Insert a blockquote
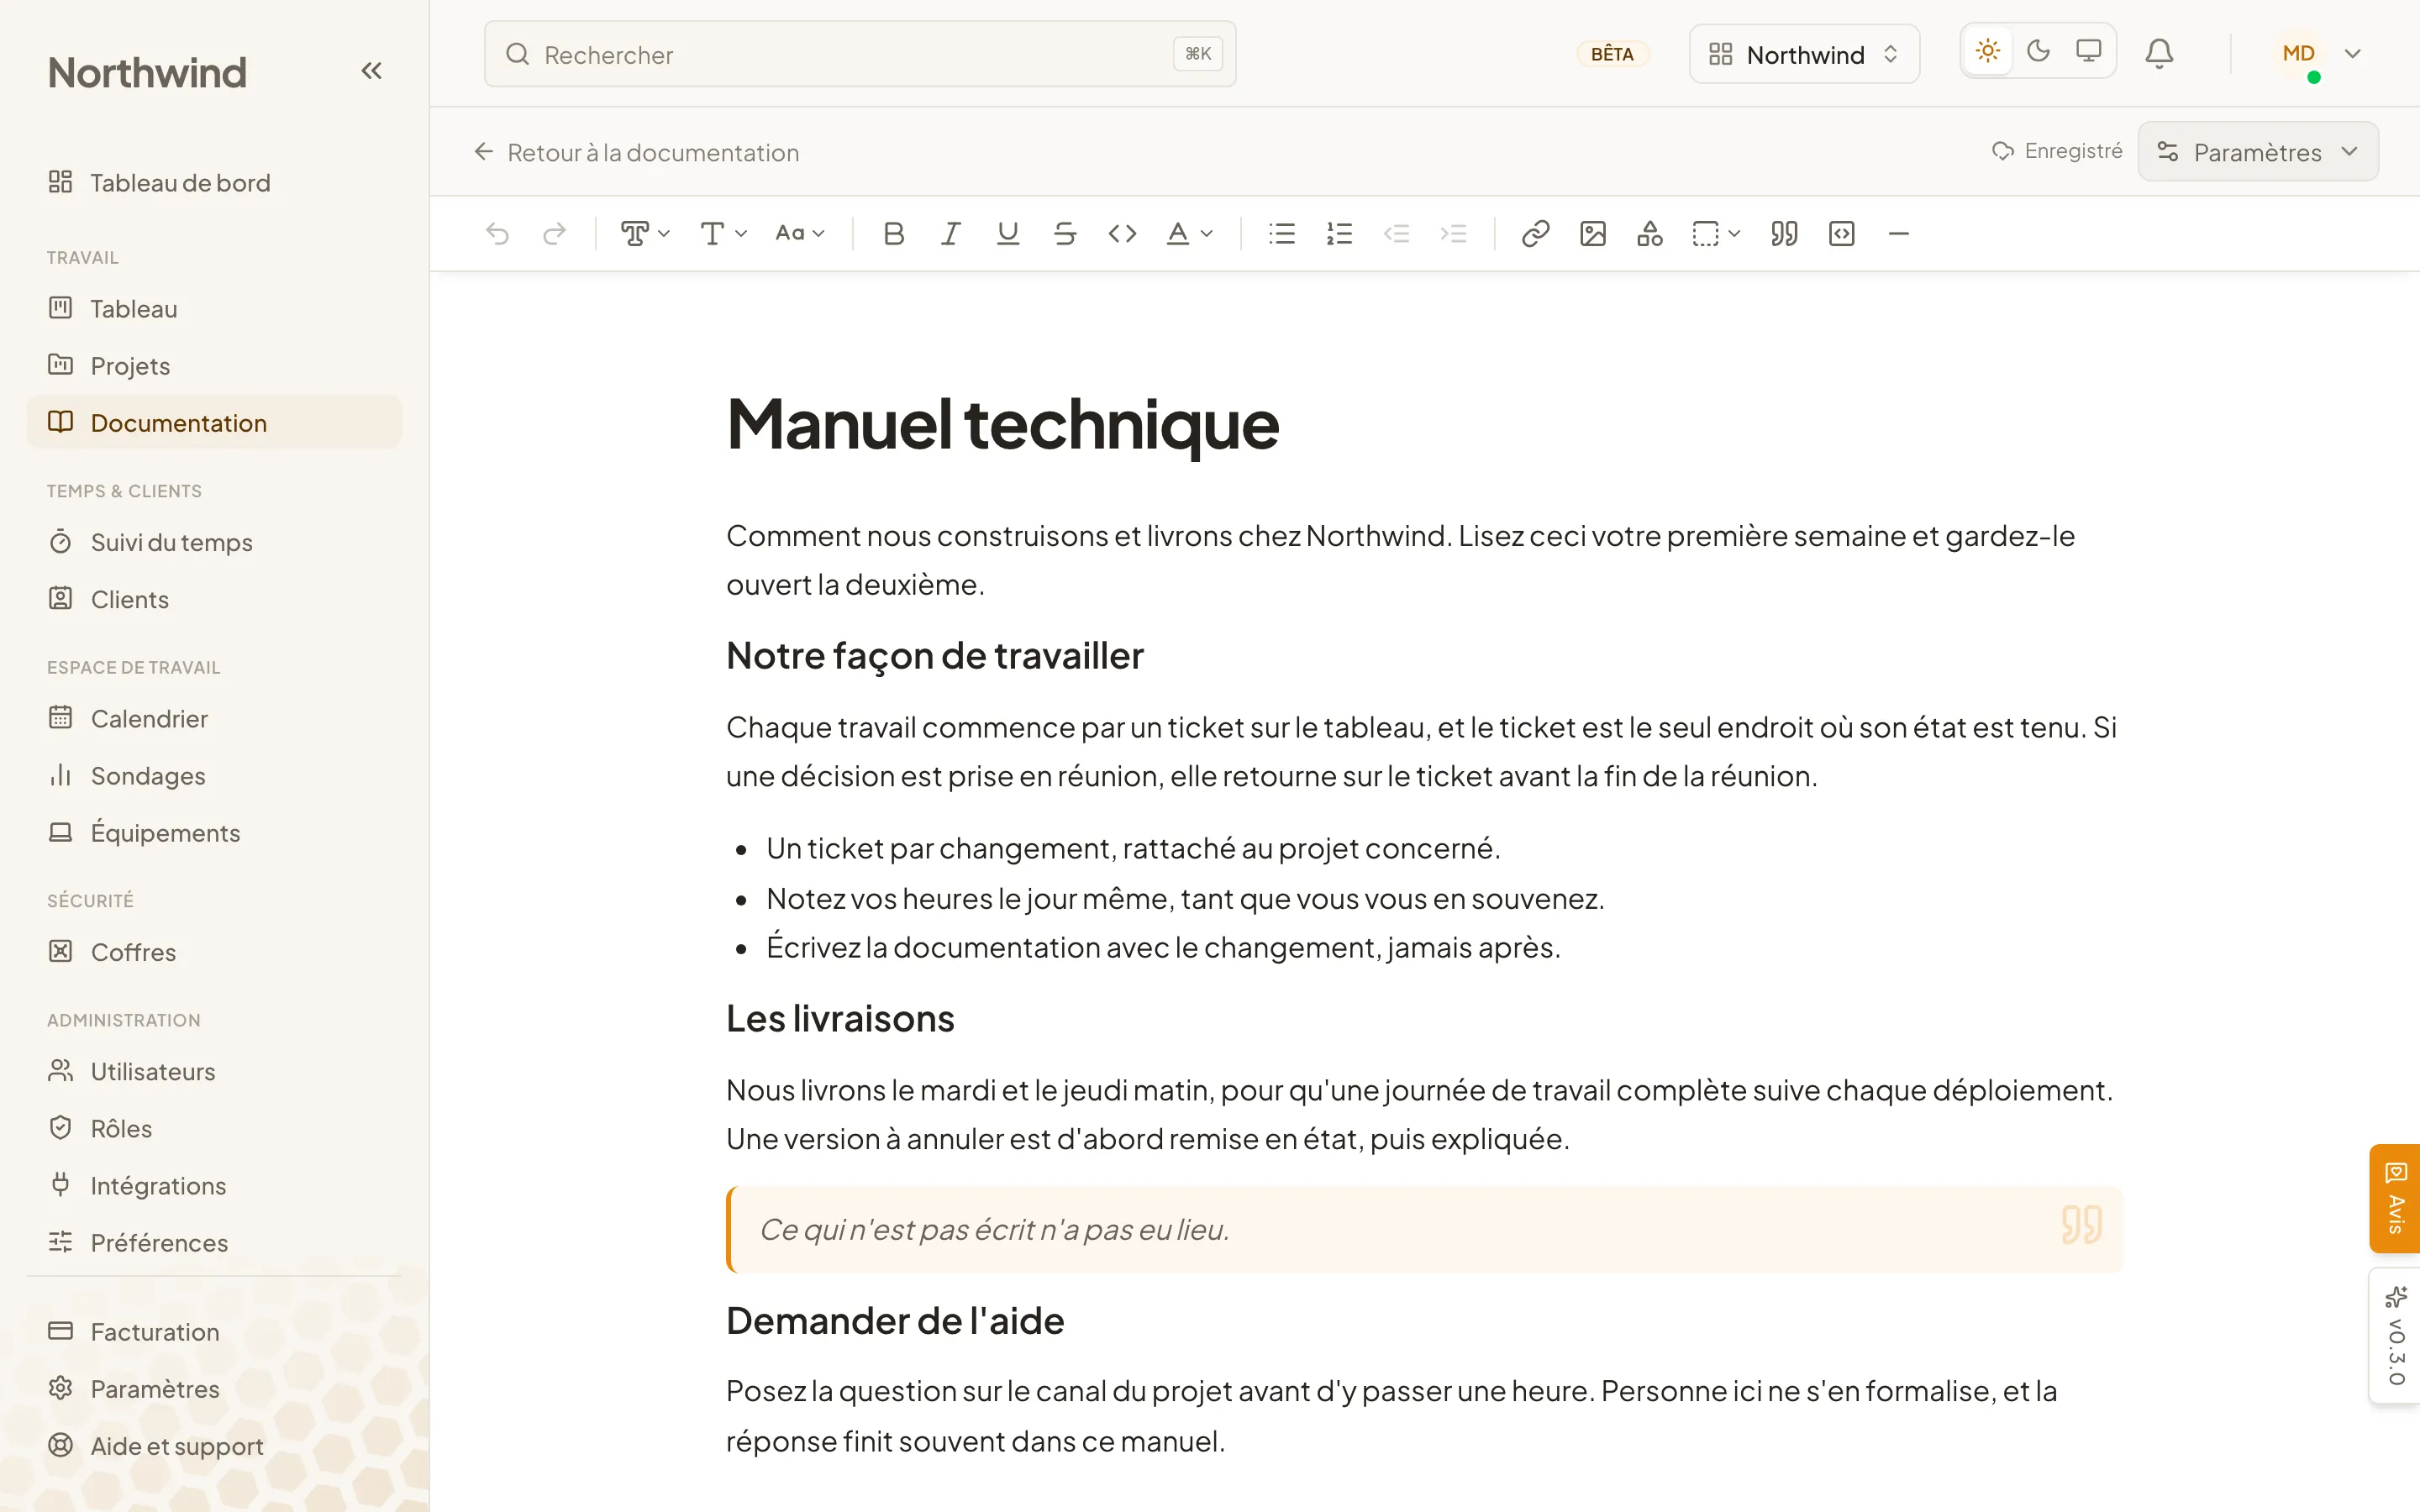The height and width of the screenshot is (1512, 2420). [1784, 234]
